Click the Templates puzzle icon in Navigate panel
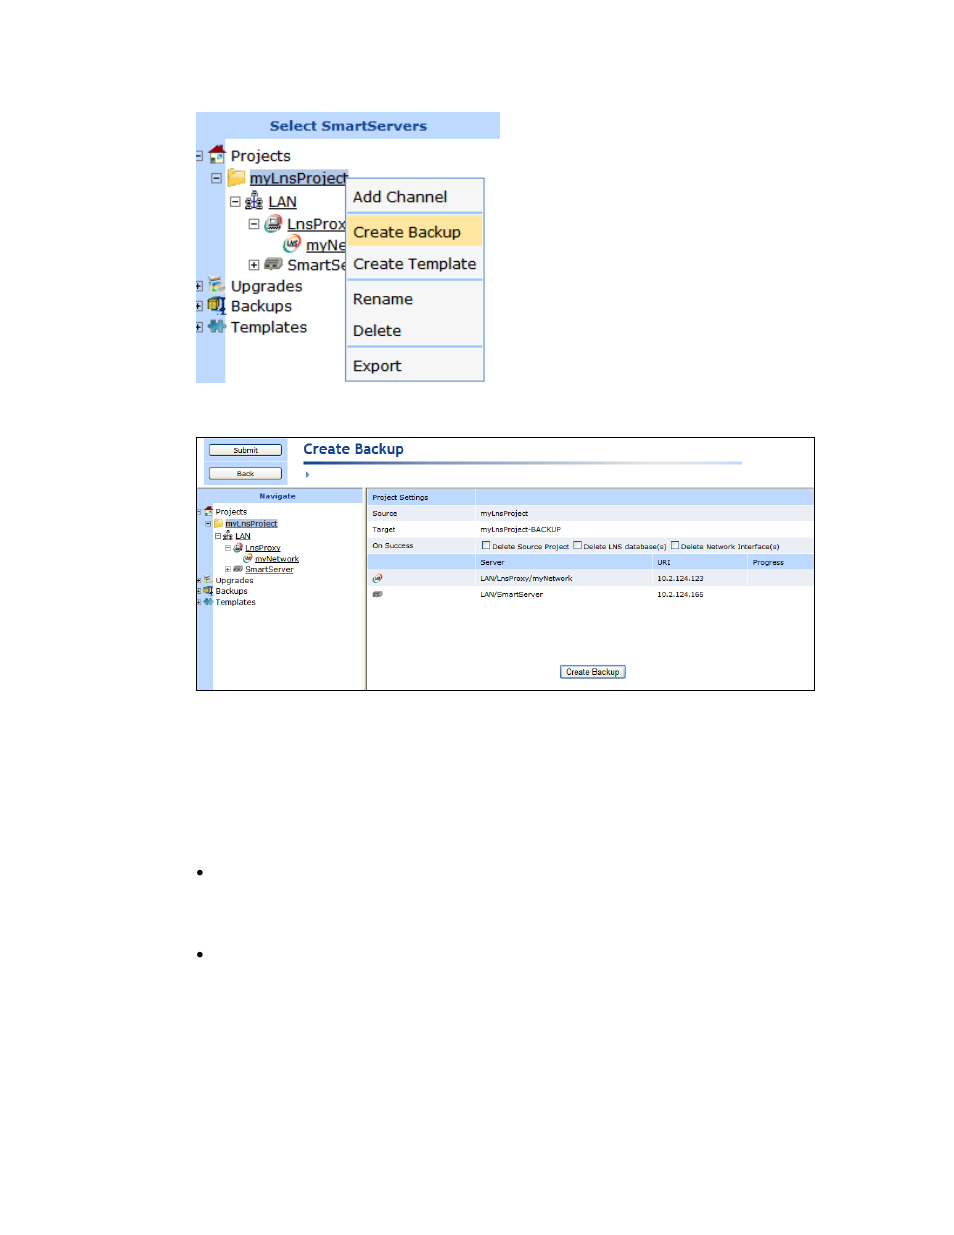 click(x=208, y=602)
